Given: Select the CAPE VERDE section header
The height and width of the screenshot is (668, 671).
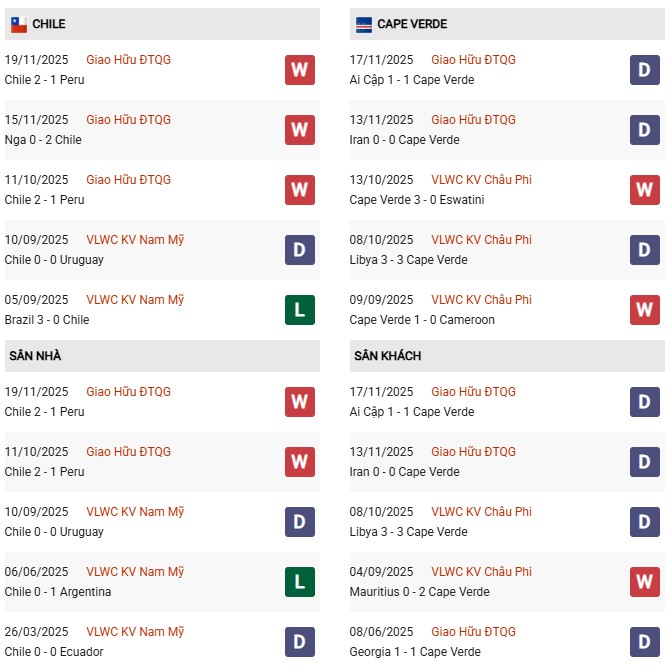Looking at the screenshot, I should pos(412,24).
